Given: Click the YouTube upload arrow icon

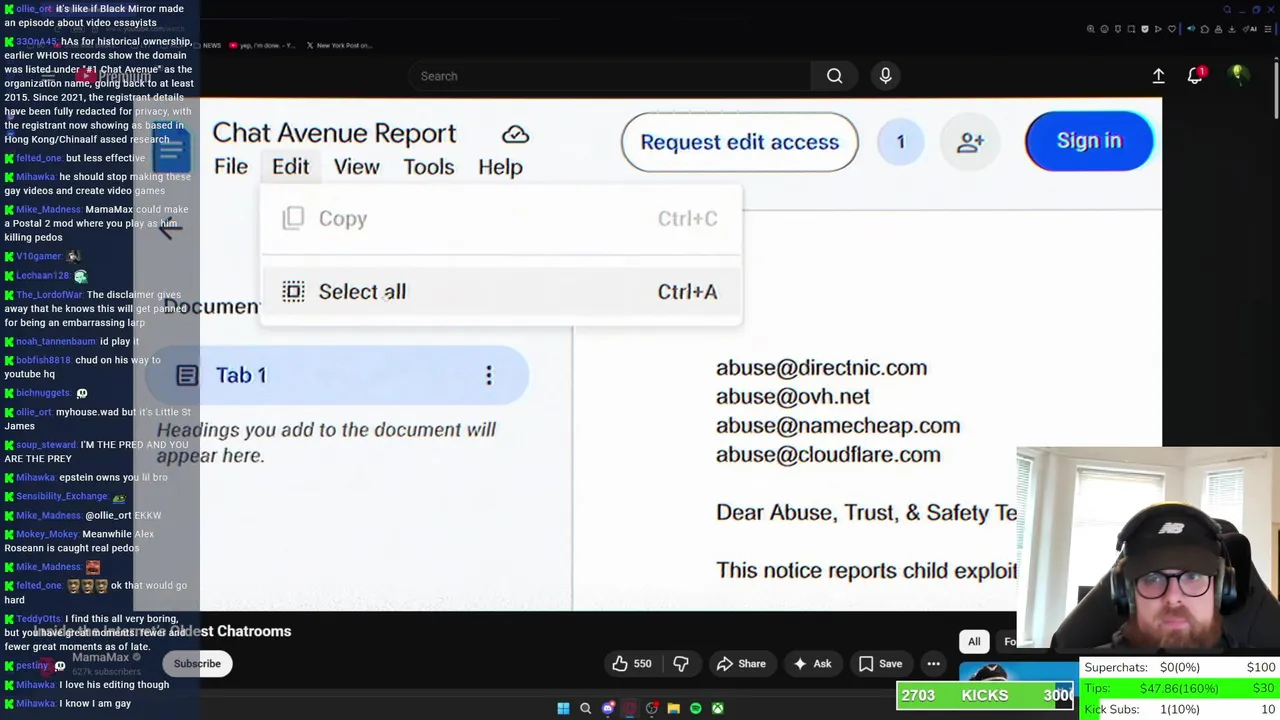Looking at the screenshot, I should [1158, 76].
